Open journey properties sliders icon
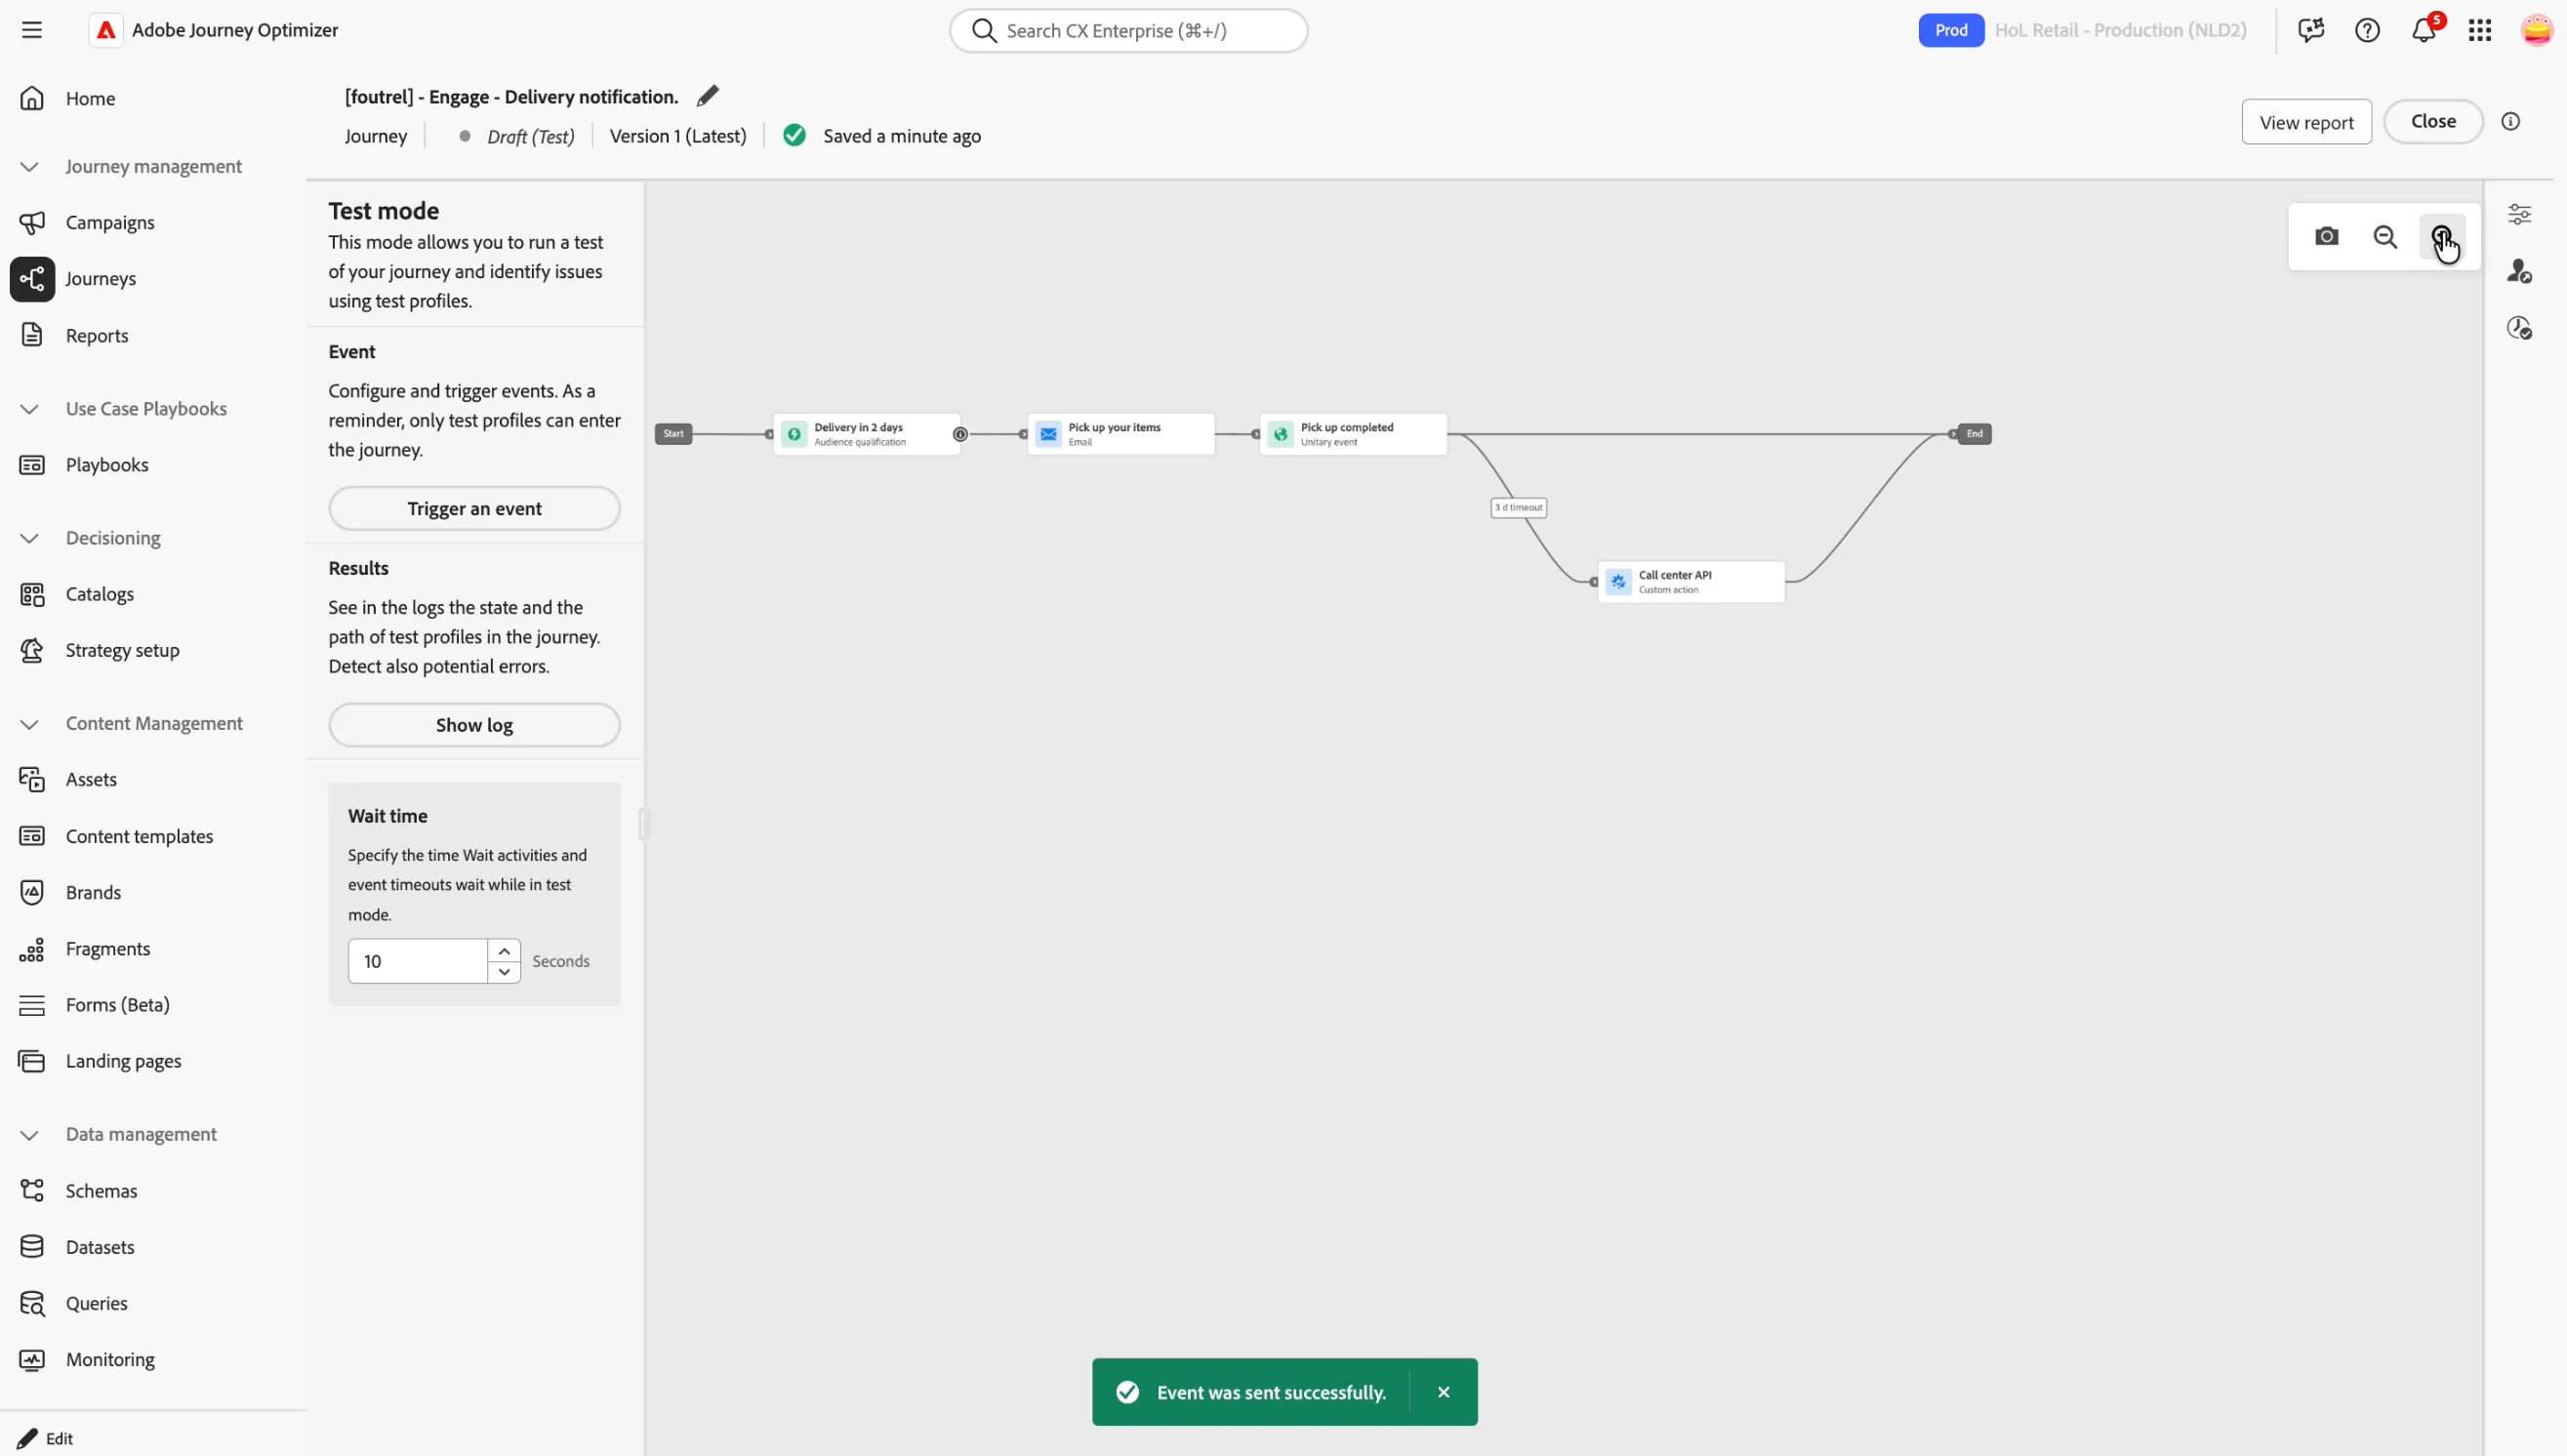The width and height of the screenshot is (2567, 1456). (2519, 214)
